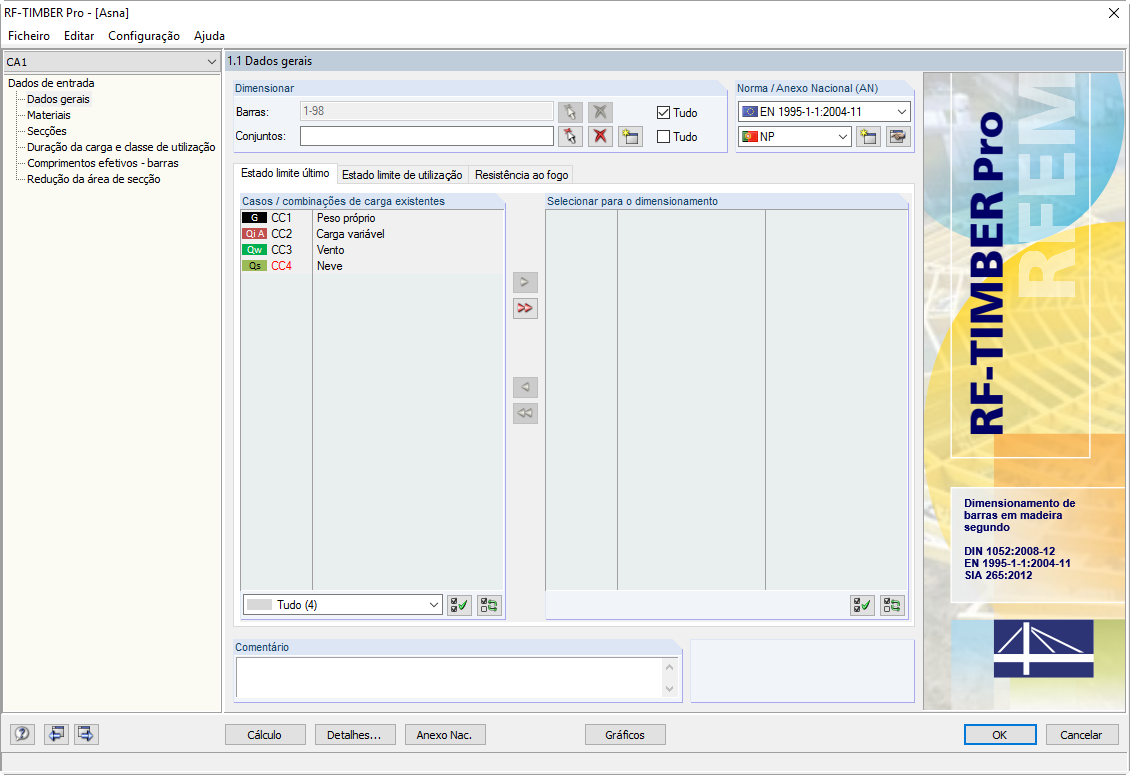Pick sets graphically next to Conjuntos field
1130x775 pixels.
pos(570,136)
